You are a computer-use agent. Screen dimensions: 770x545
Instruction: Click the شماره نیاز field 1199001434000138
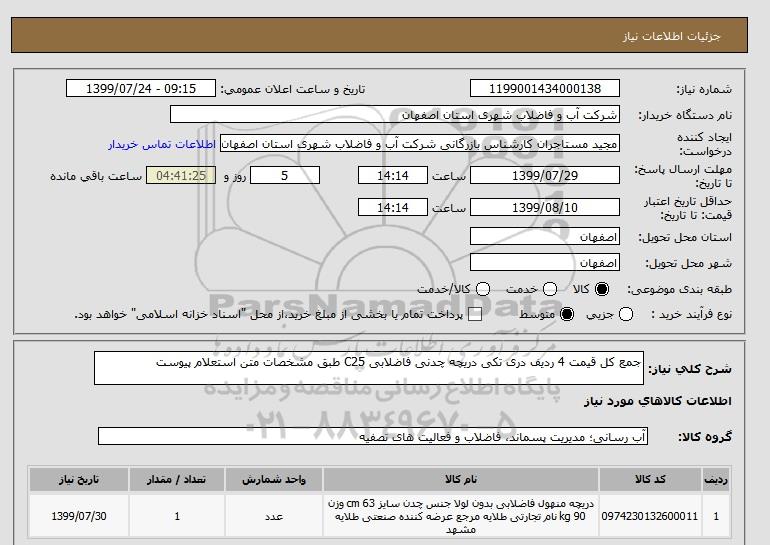point(545,88)
